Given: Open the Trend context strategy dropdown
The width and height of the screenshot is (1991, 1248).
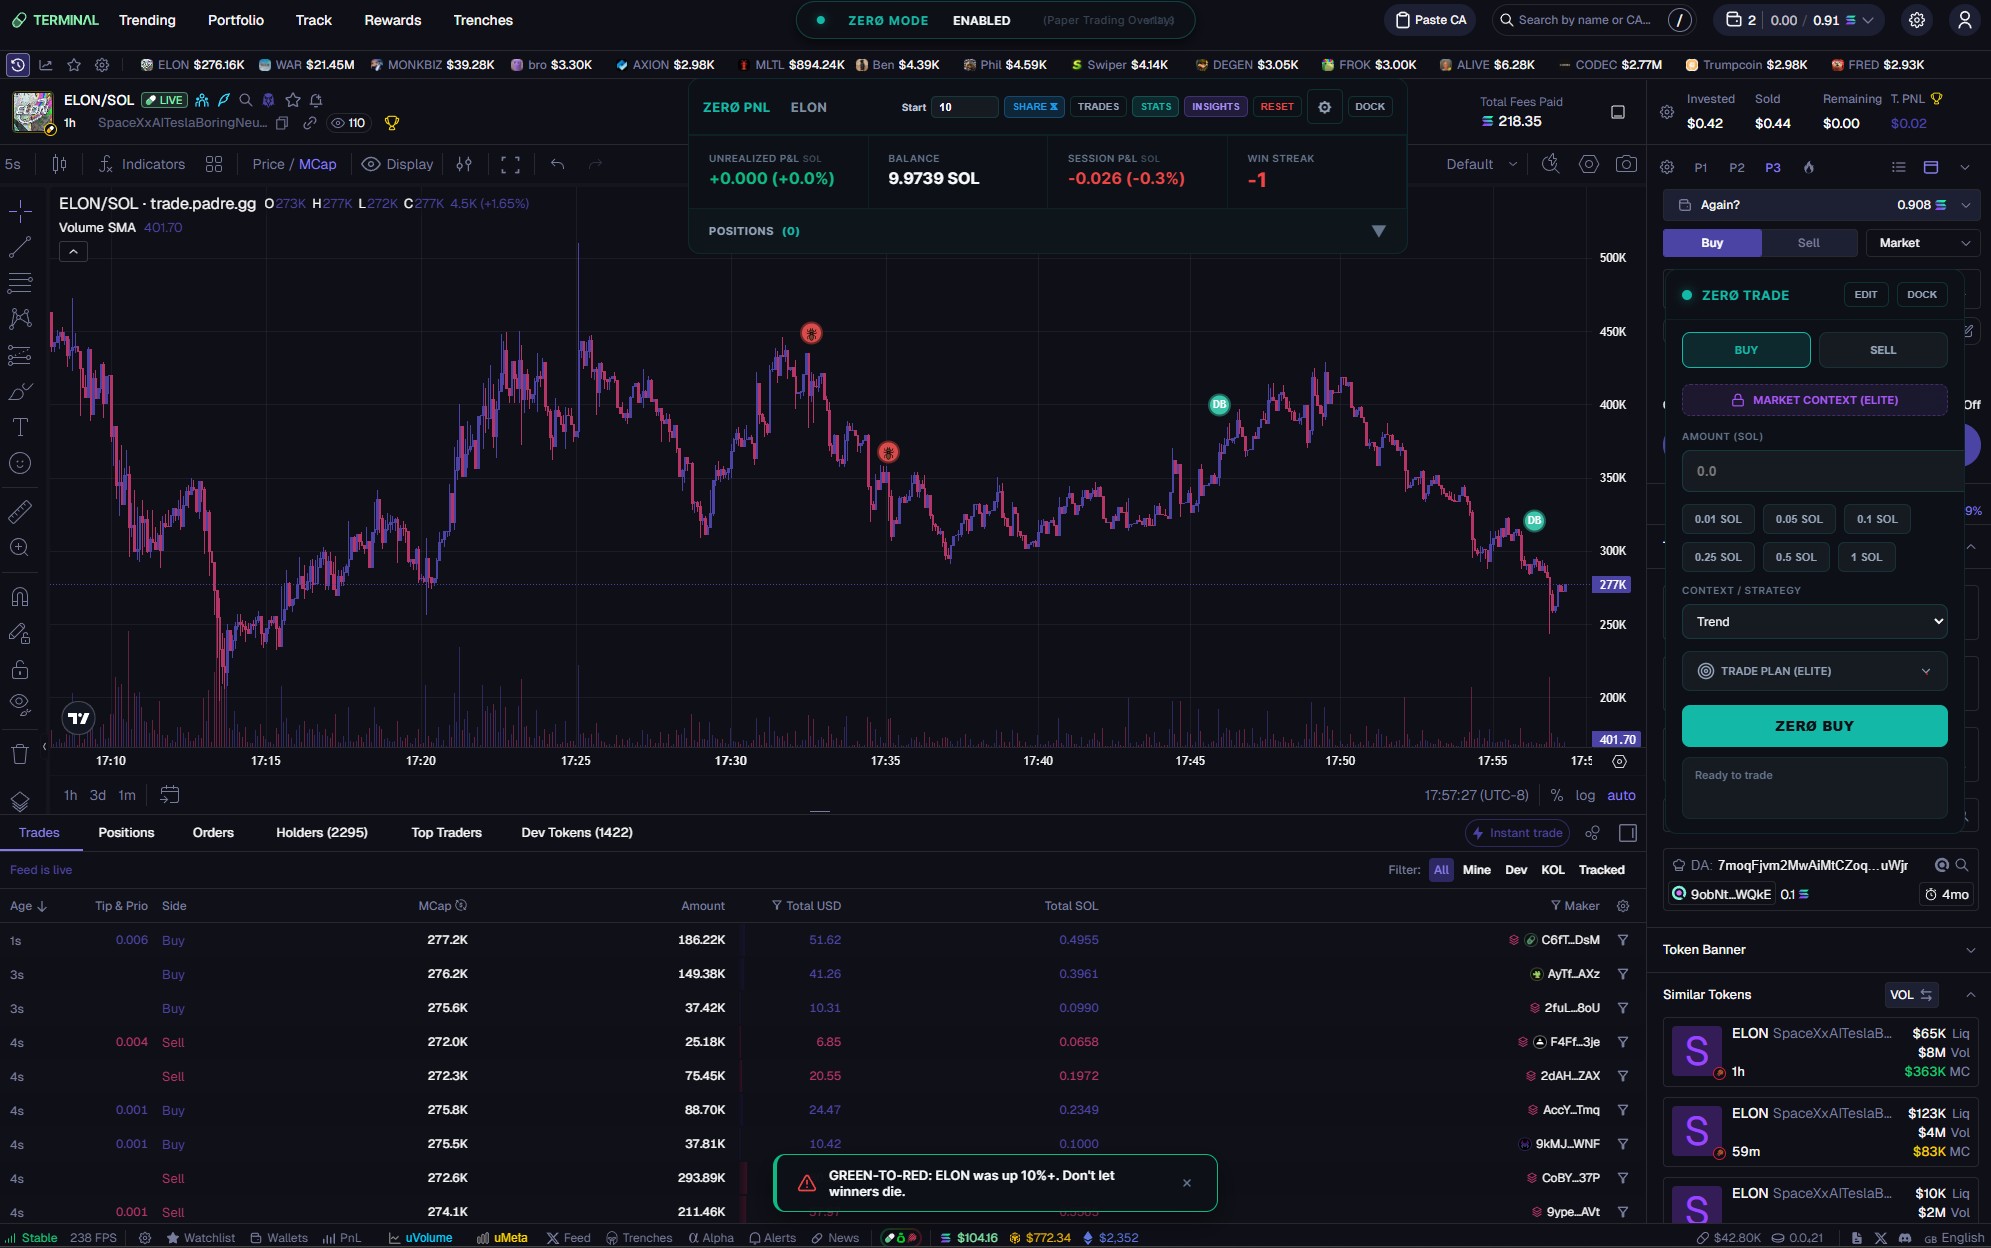Looking at the screenshot, I should [x=1814, y=622].
